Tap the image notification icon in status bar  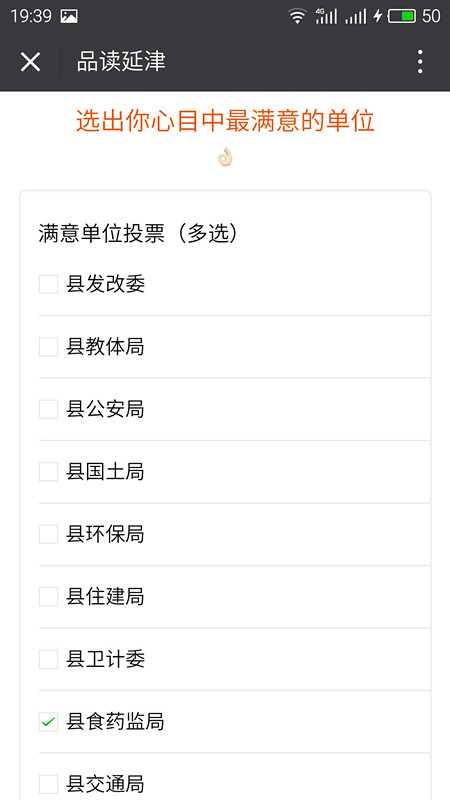69,16
